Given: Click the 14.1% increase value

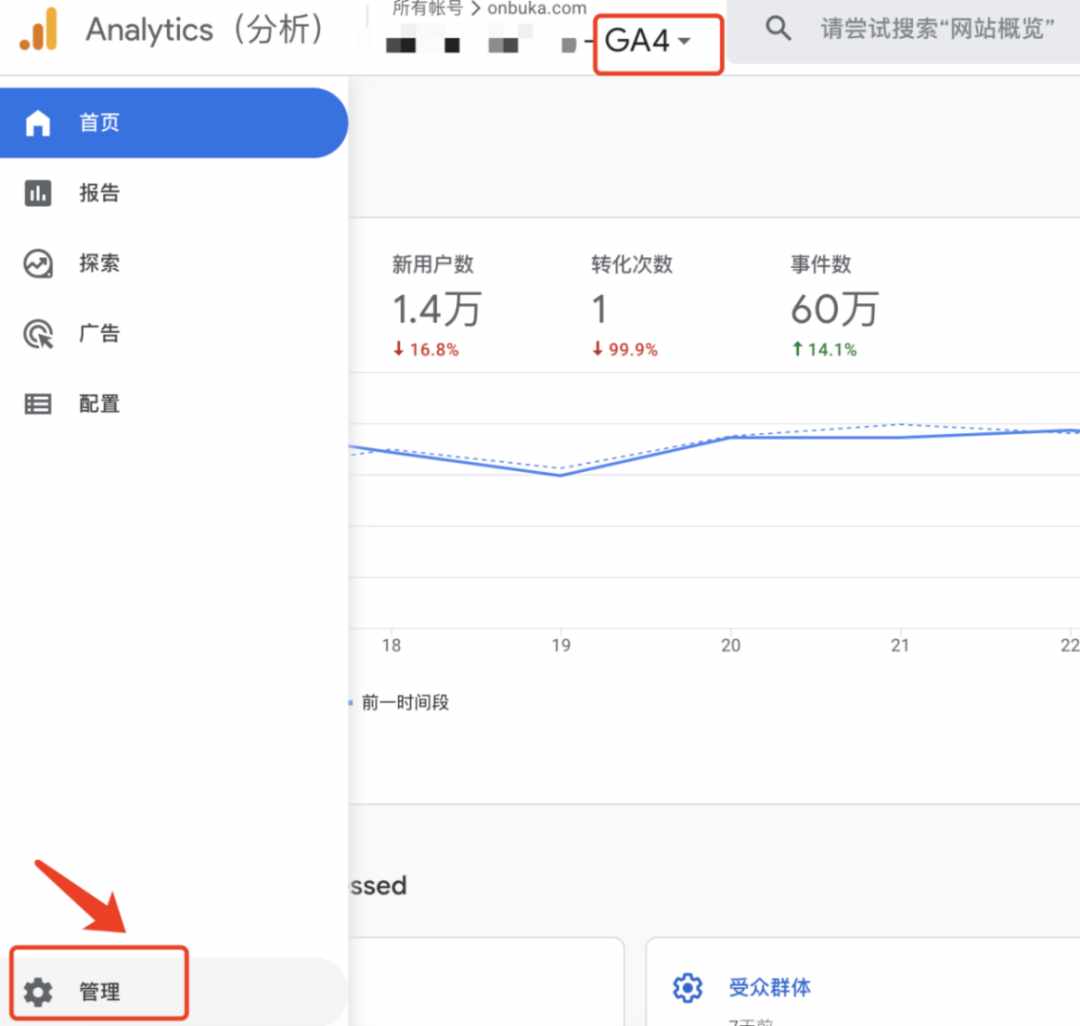Looking at the screenshot, I should click(x=824, y=349).
